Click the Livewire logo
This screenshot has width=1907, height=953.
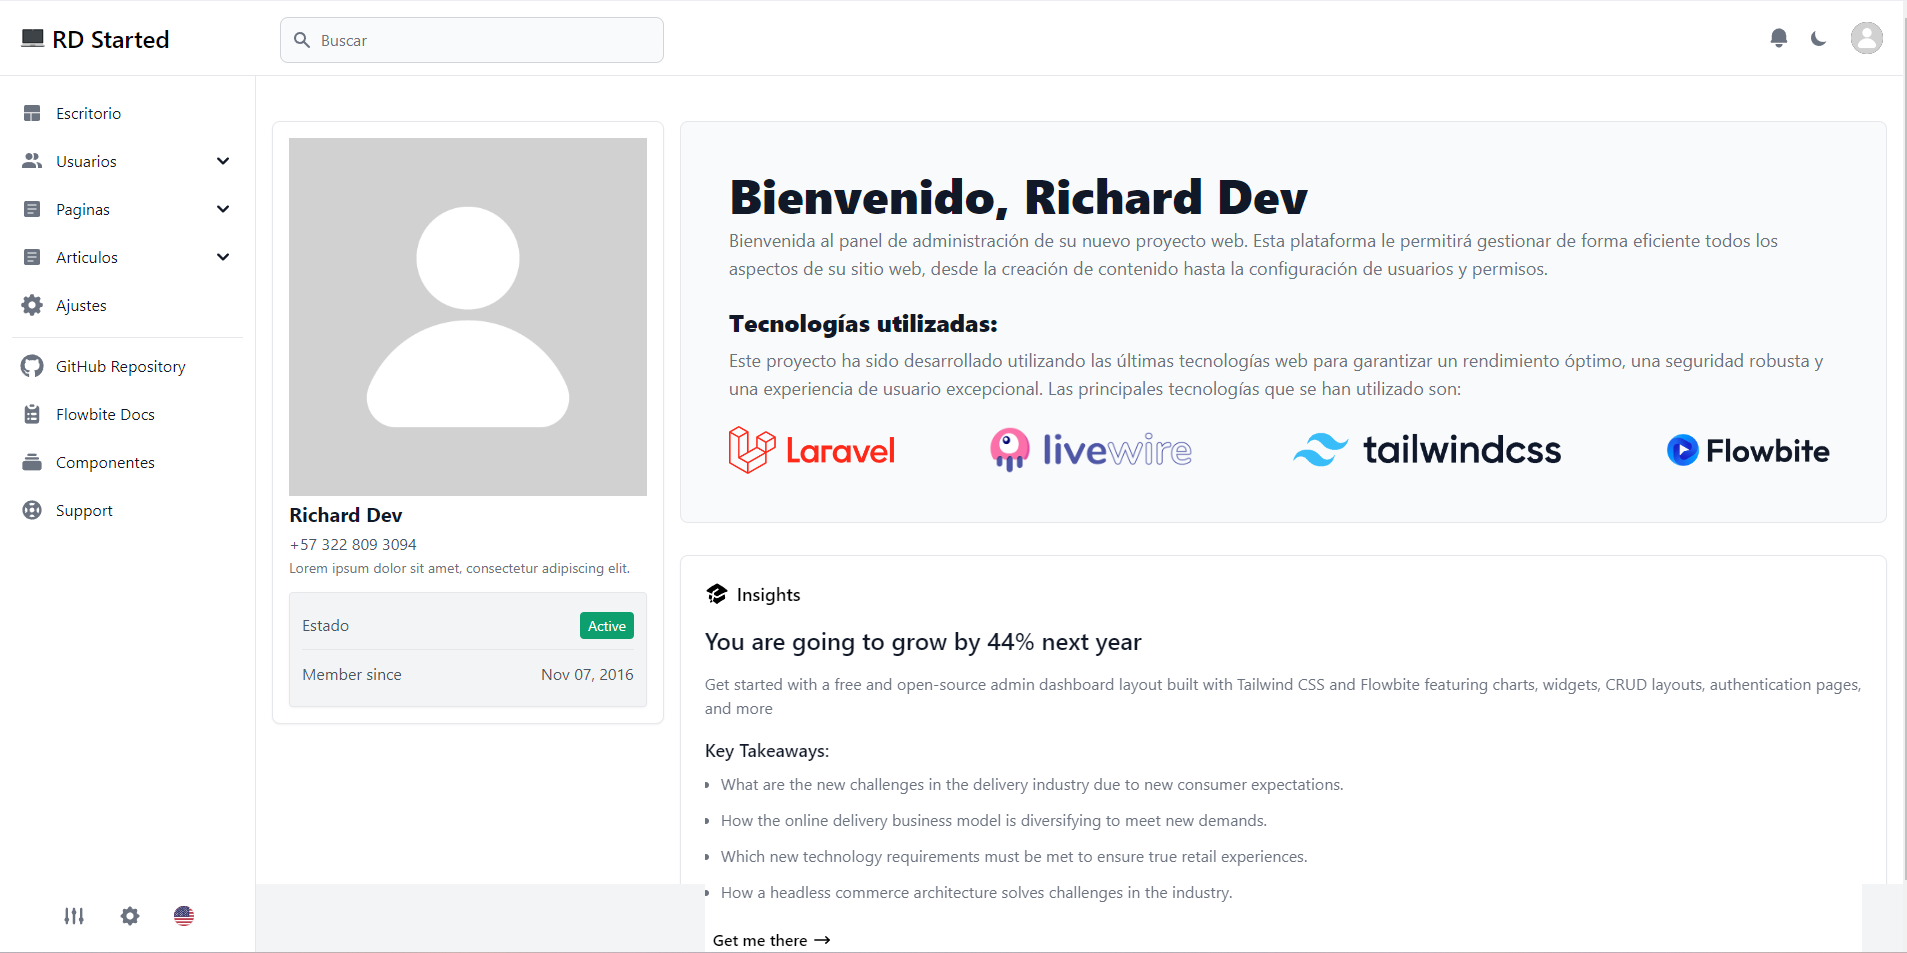pos(1091,450)
